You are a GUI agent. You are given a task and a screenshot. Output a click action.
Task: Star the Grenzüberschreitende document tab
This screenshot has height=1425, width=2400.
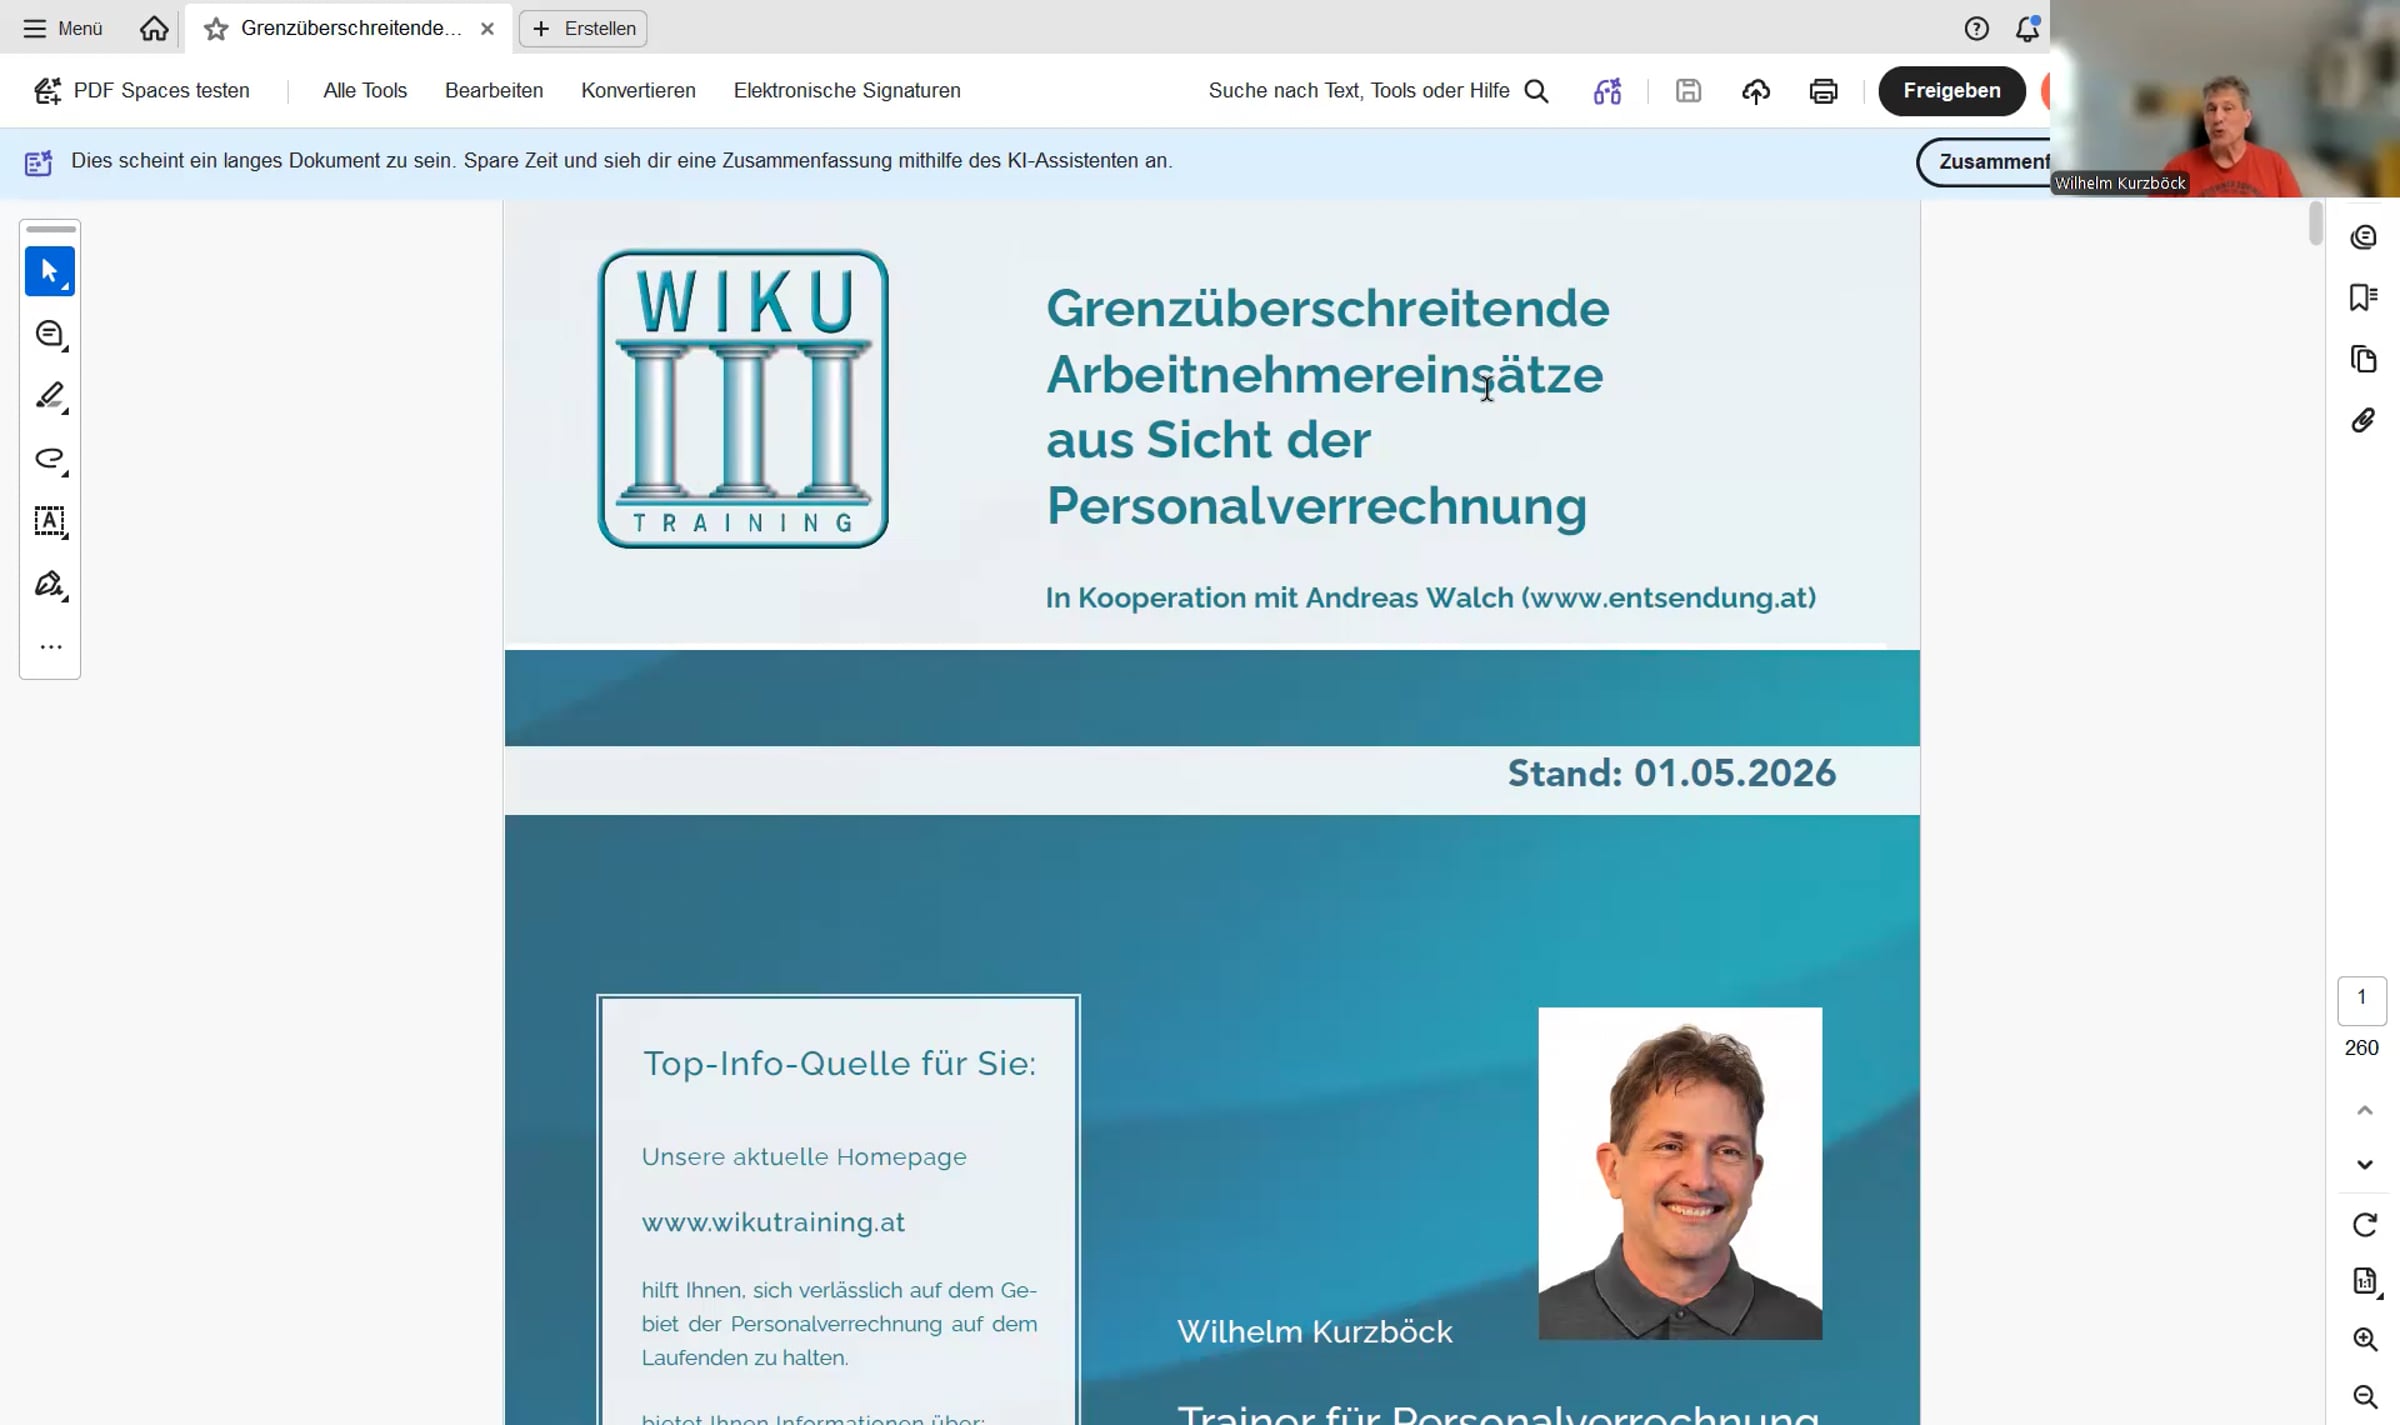215,29
